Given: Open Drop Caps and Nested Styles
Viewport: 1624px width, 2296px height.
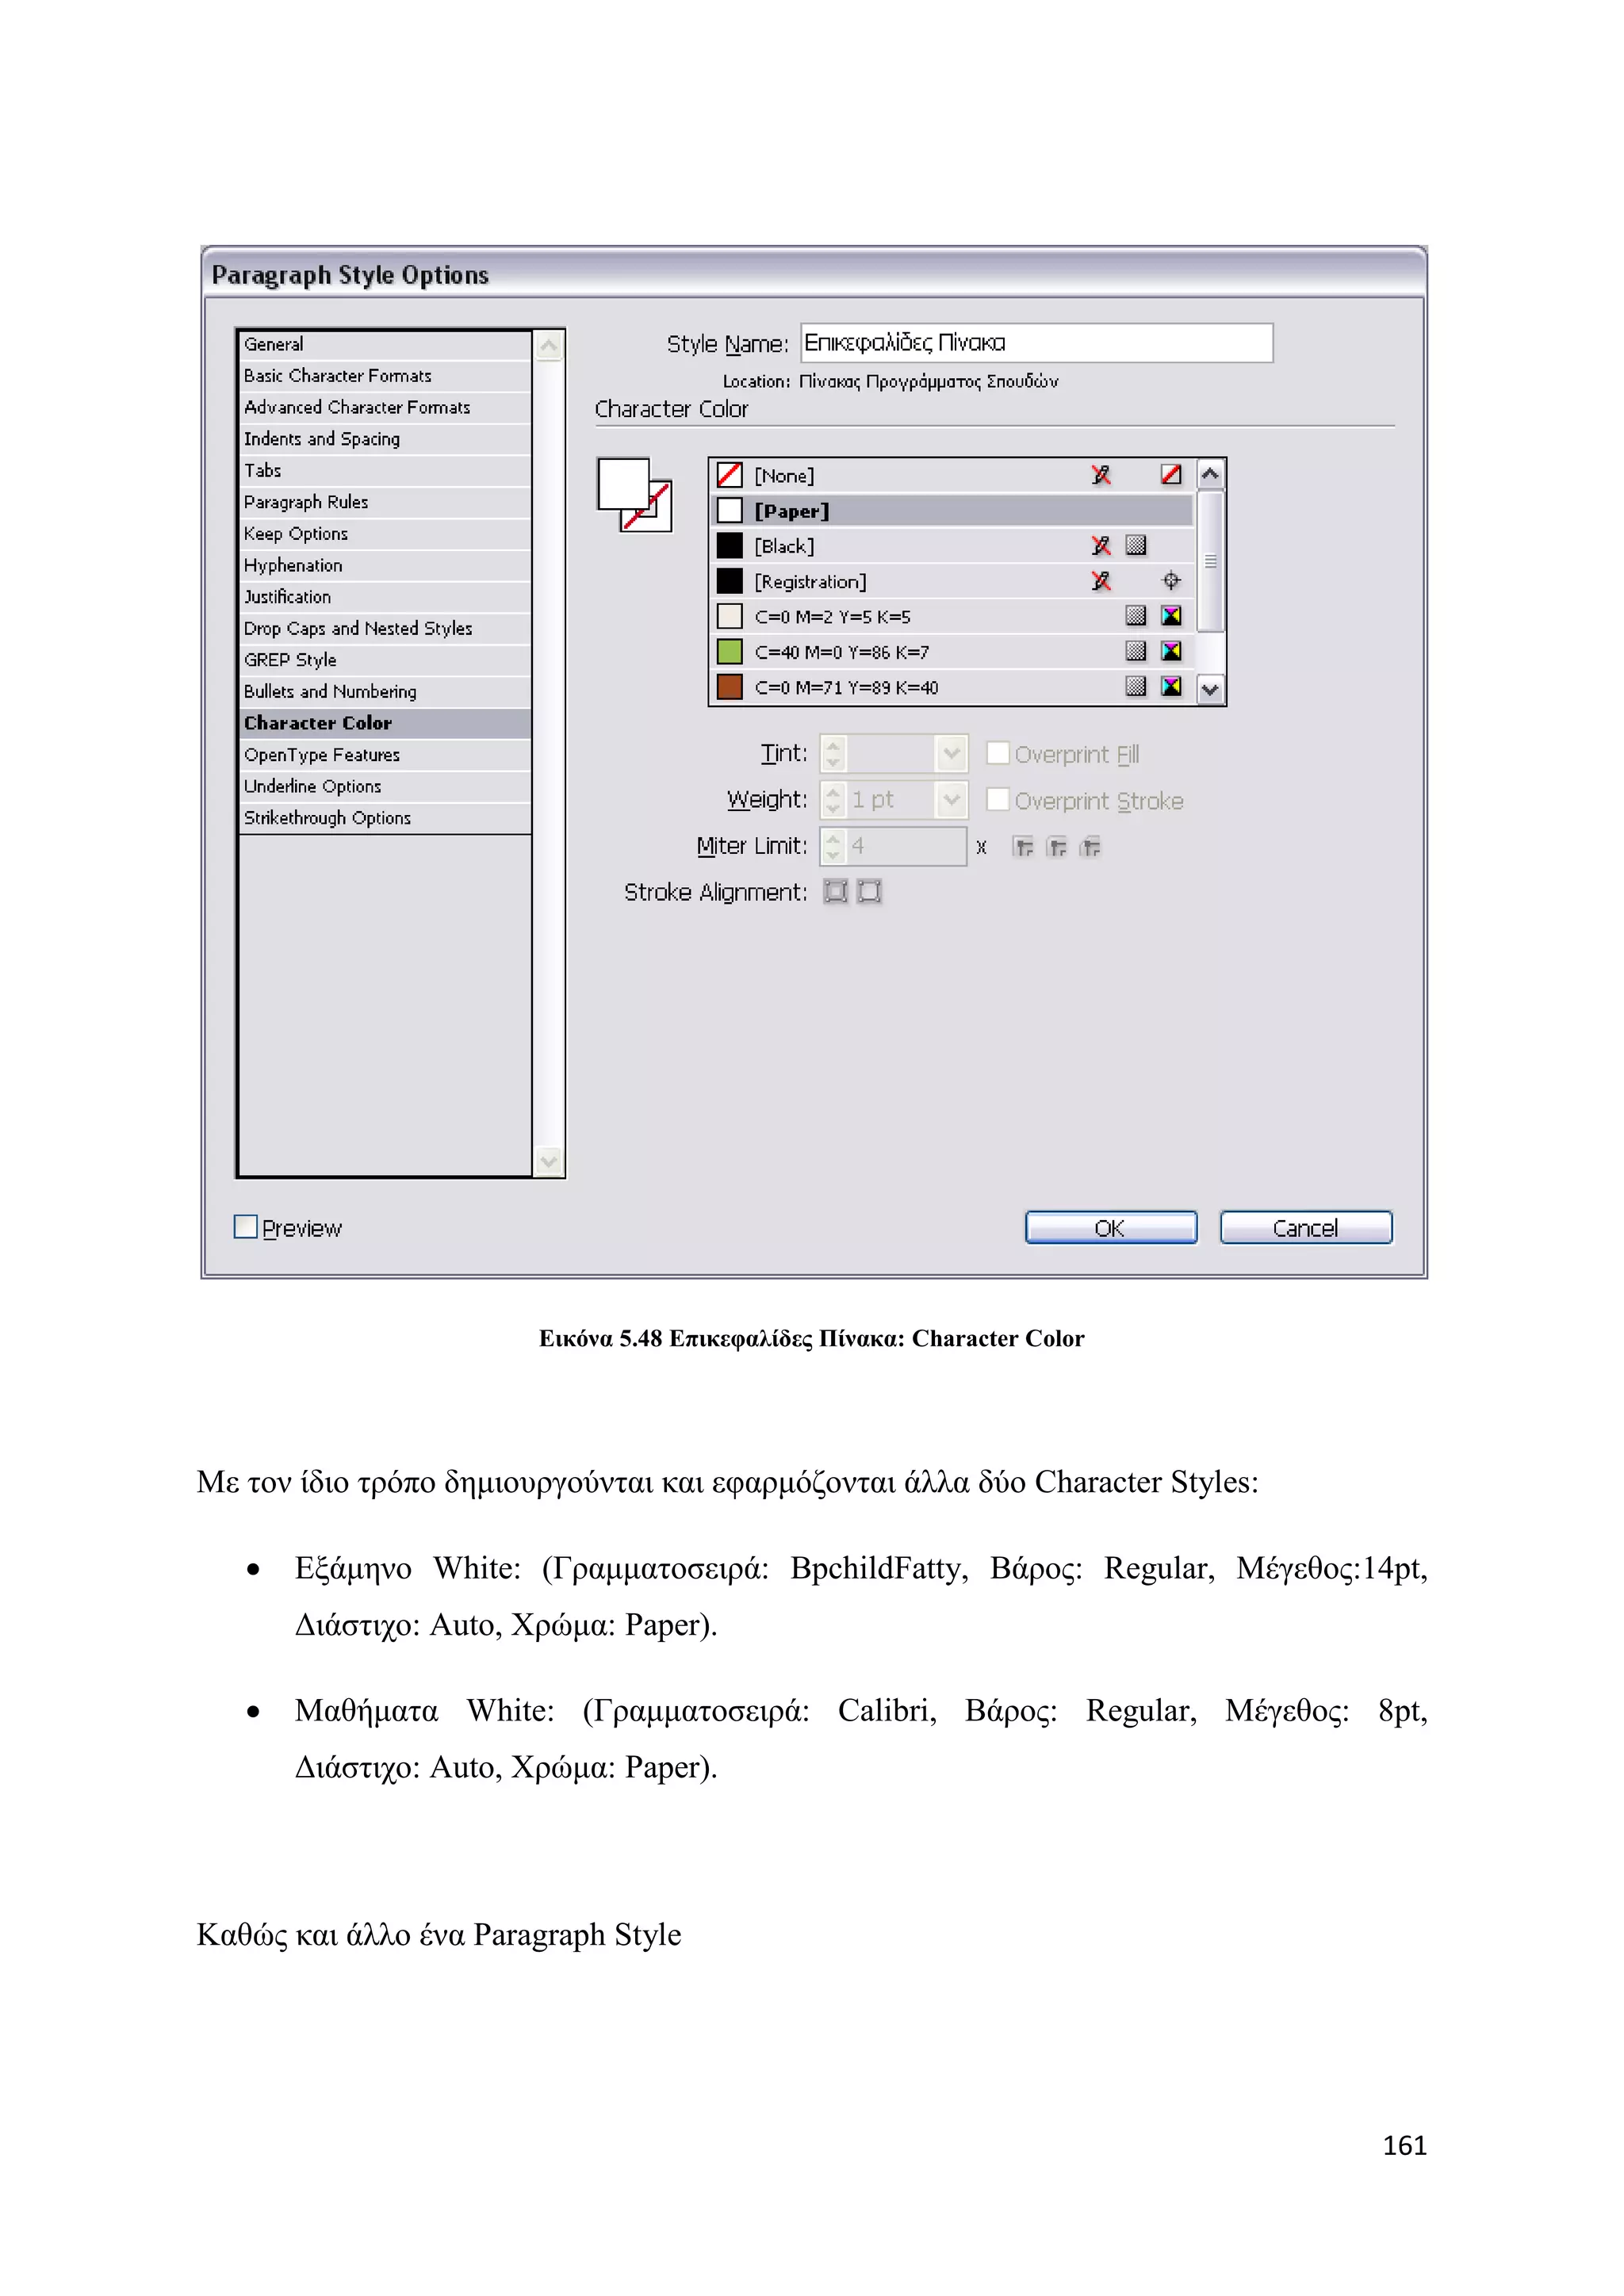Looking at the screenshot, I should point(385,628).
